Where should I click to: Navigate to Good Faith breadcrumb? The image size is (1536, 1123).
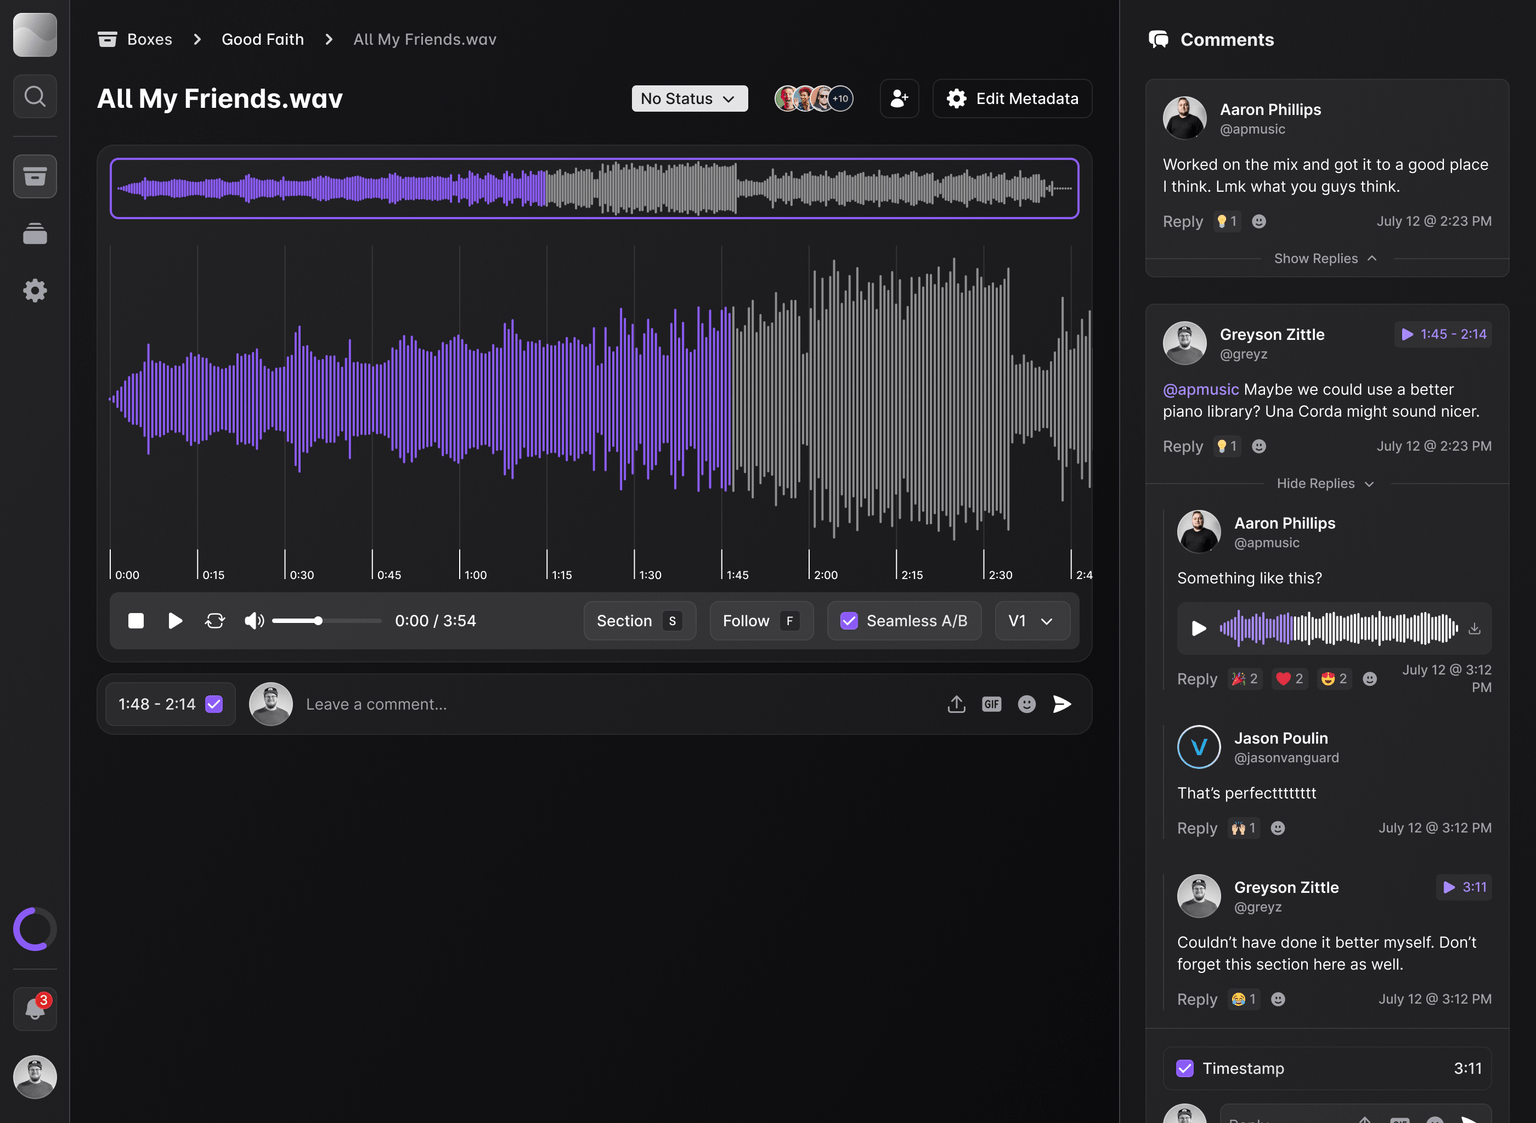click(263, 39)
